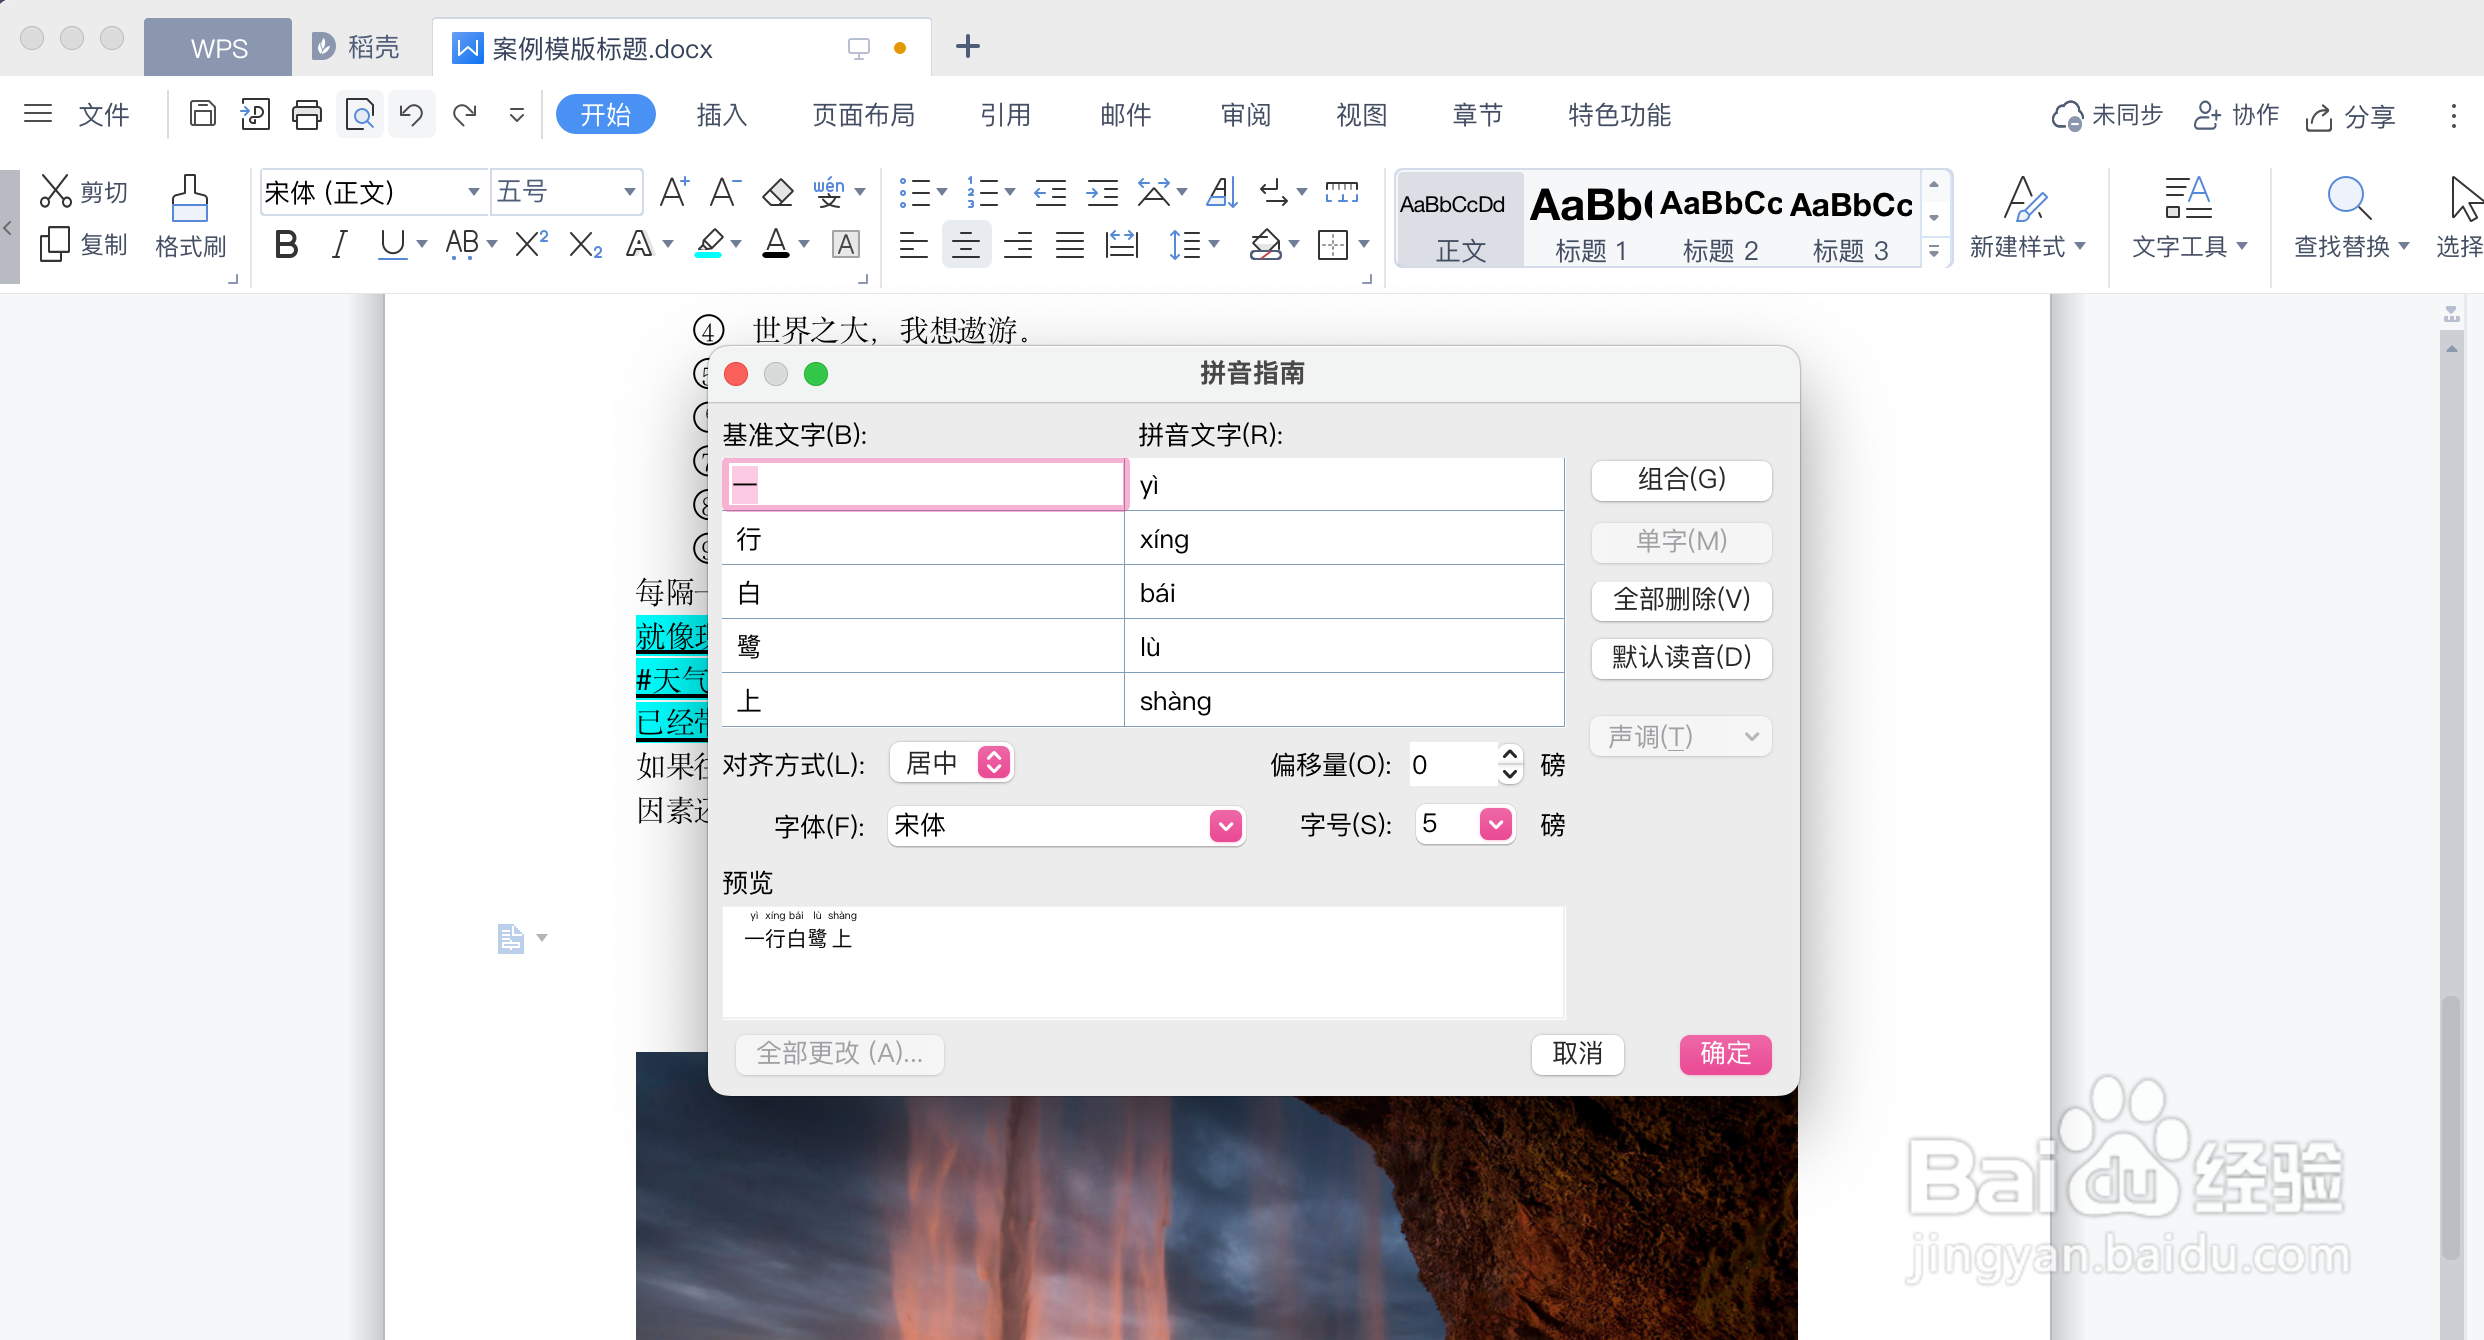Click the 组合(G) combine button

(x=1680, y=479)
